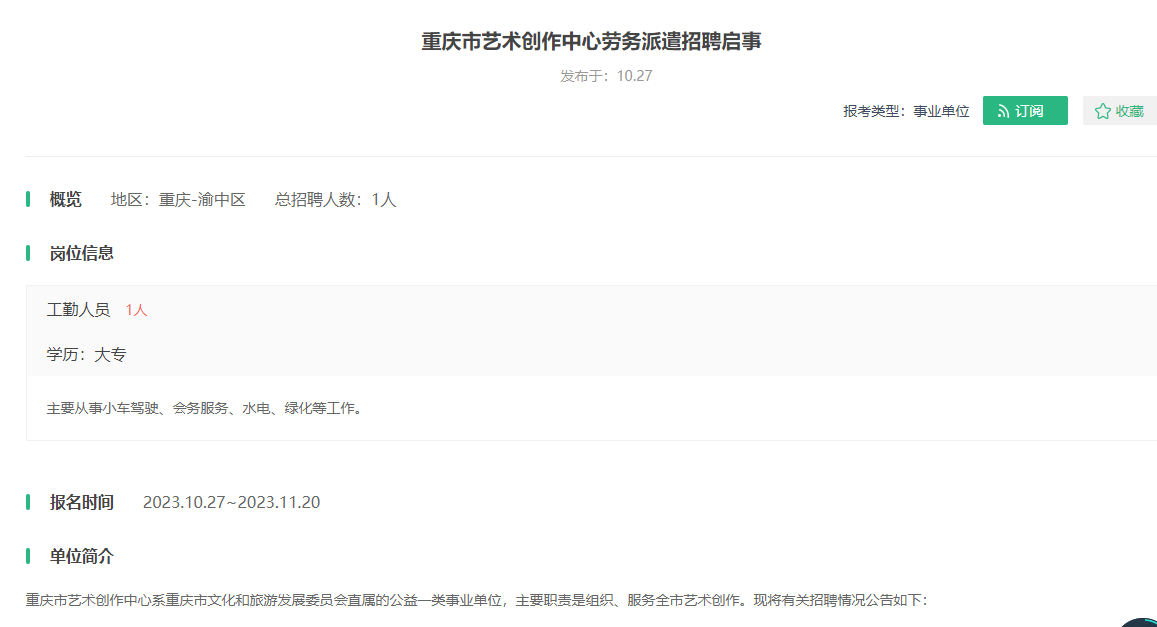Click the 概览 section heading
This screenshot has height=627, width=1157.
coord(66,199)
